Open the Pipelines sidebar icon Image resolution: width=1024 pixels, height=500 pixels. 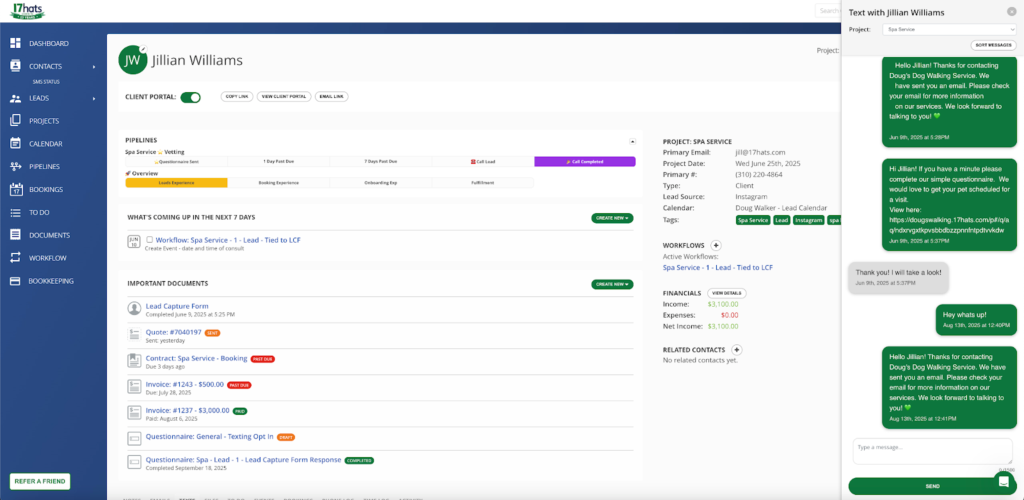16,166
